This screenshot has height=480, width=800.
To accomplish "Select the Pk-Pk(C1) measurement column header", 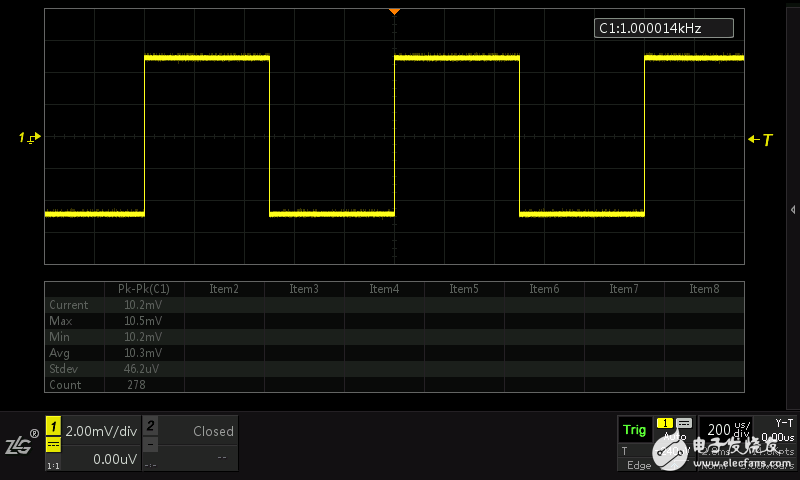I will (x=143, y=289).
